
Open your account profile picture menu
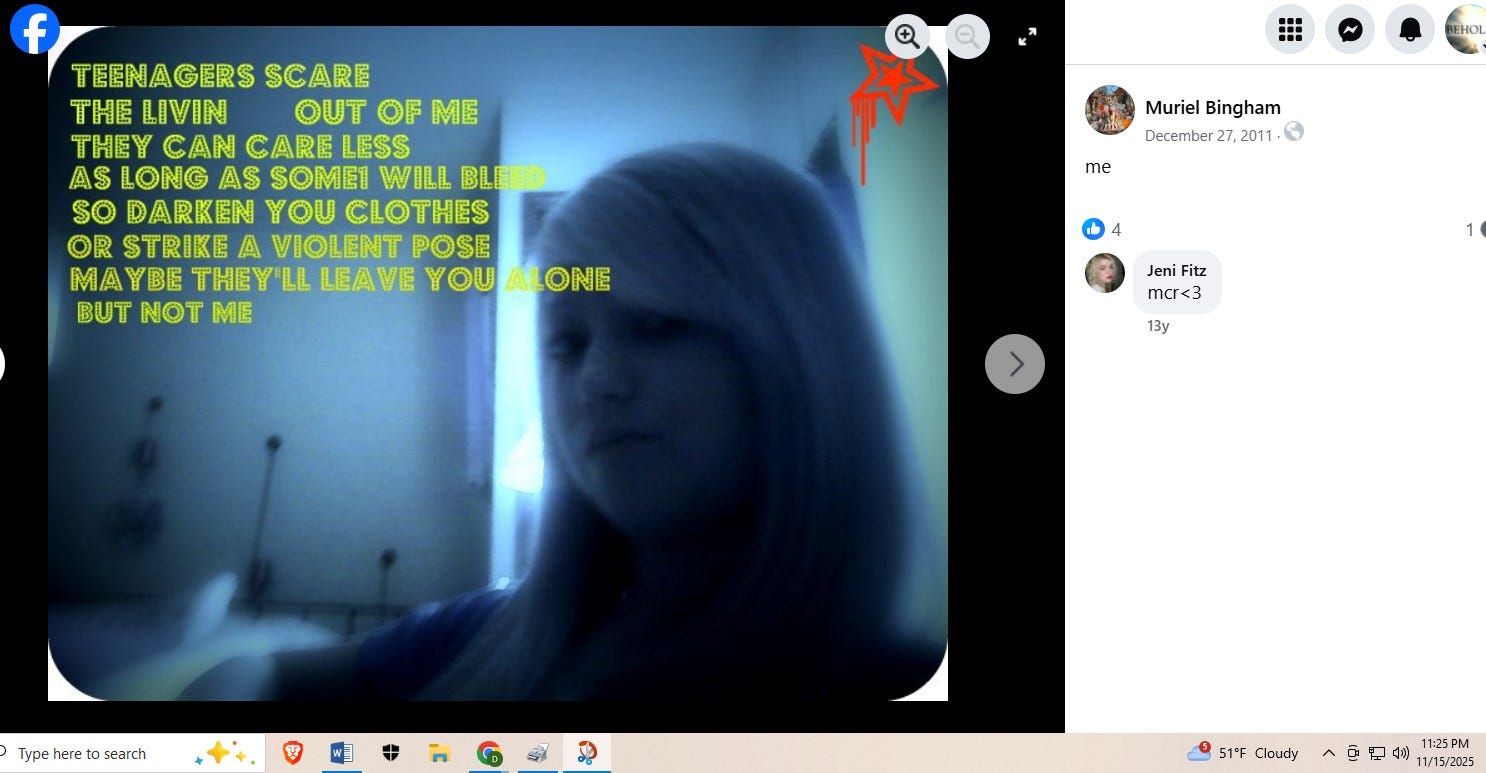pos(1466,29)
